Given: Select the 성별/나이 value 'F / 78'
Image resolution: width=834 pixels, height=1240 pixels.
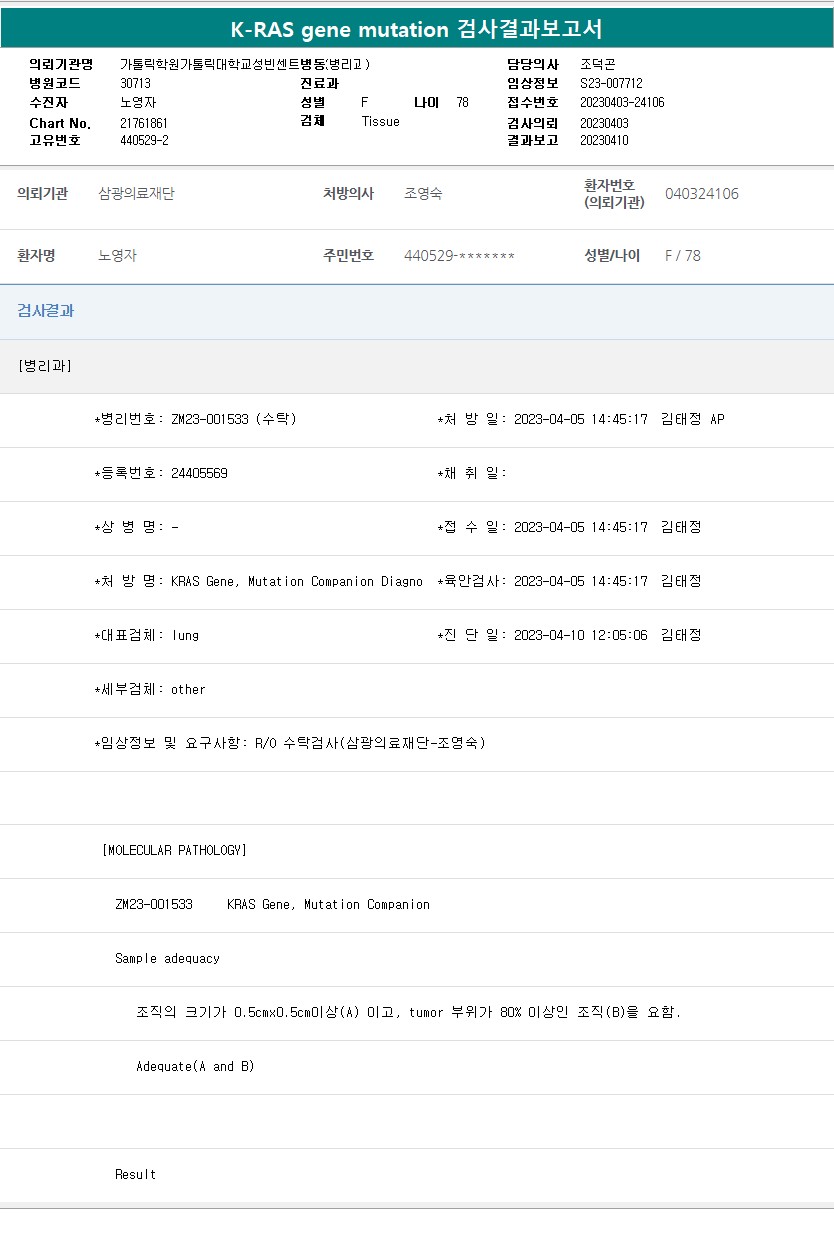Looking at the screenshot, I should point(683,255).
